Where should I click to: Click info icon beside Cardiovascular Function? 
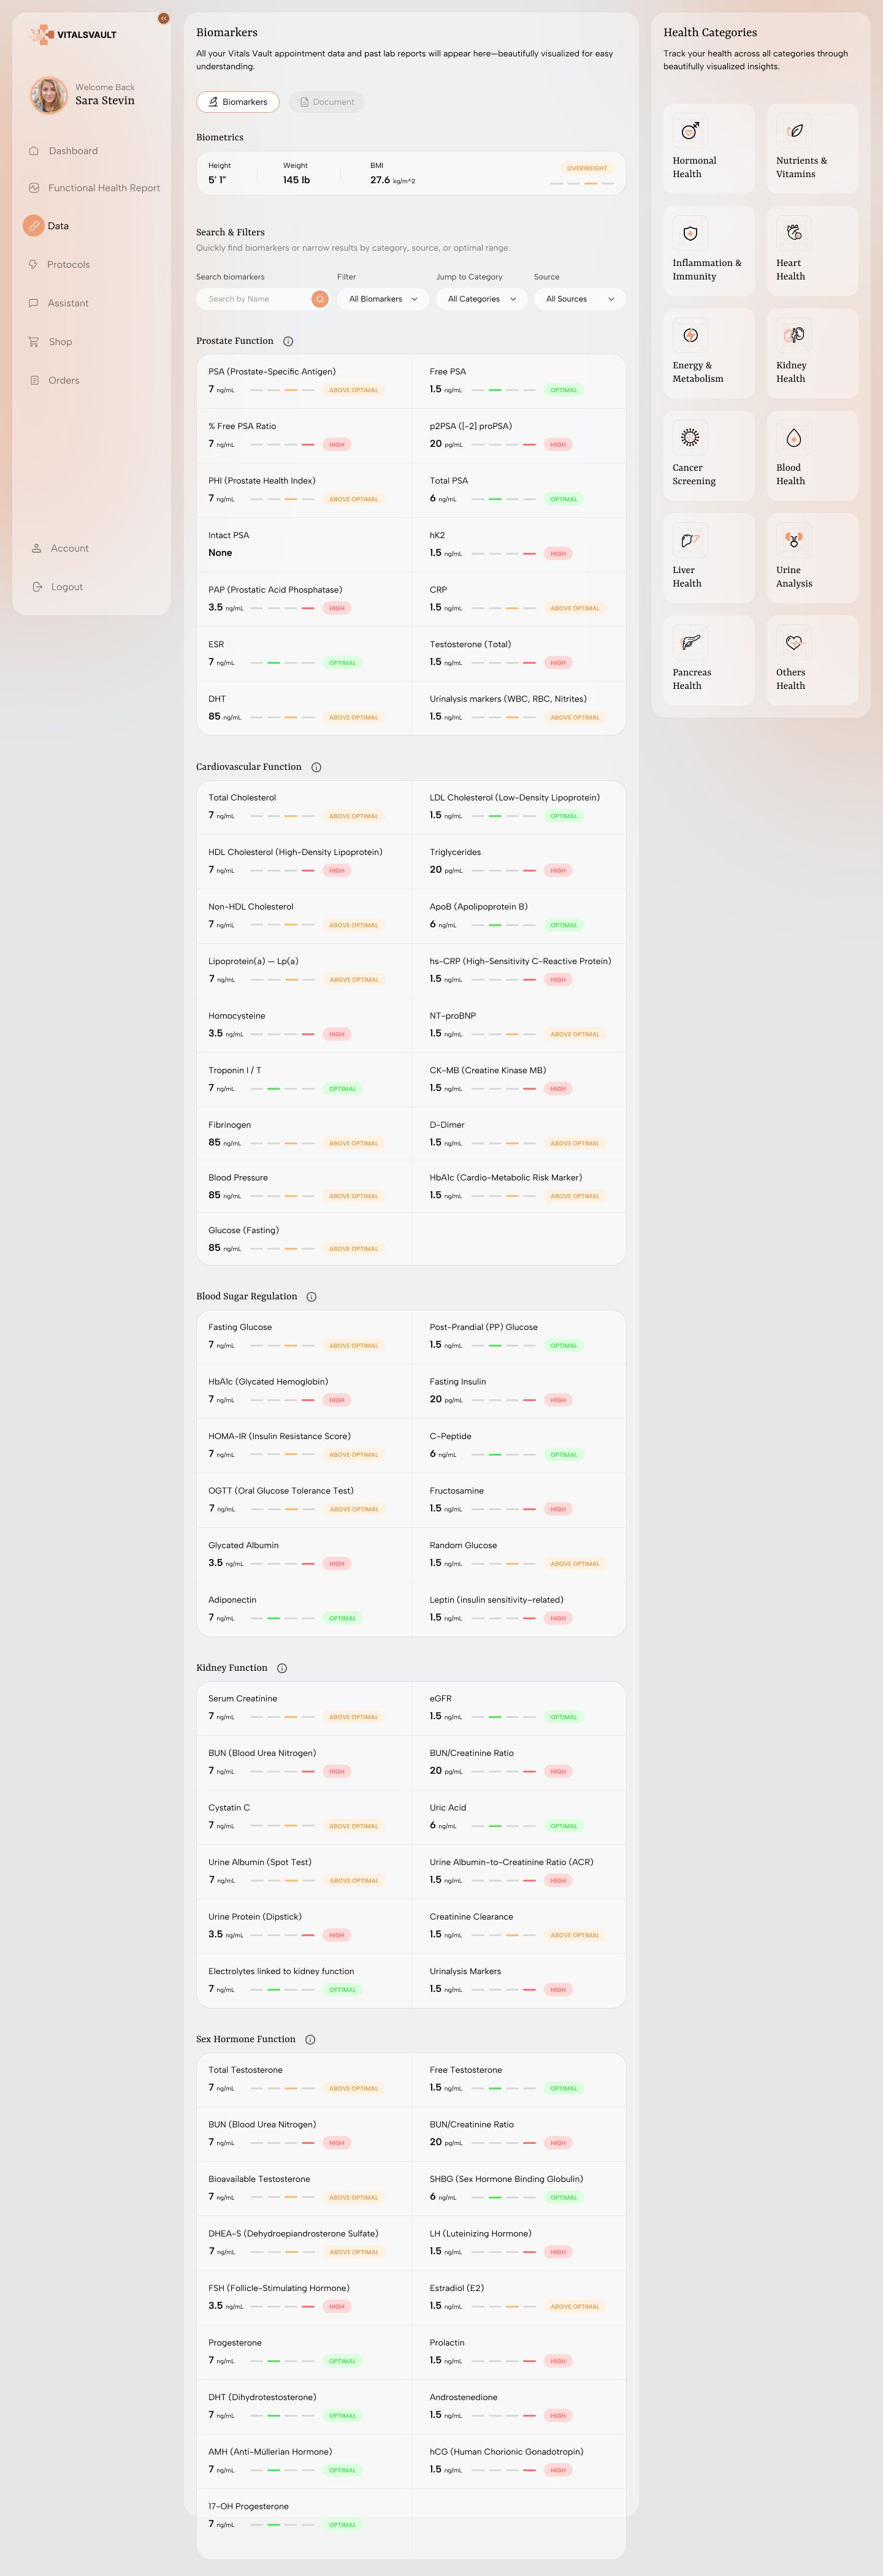pos(316,768)
